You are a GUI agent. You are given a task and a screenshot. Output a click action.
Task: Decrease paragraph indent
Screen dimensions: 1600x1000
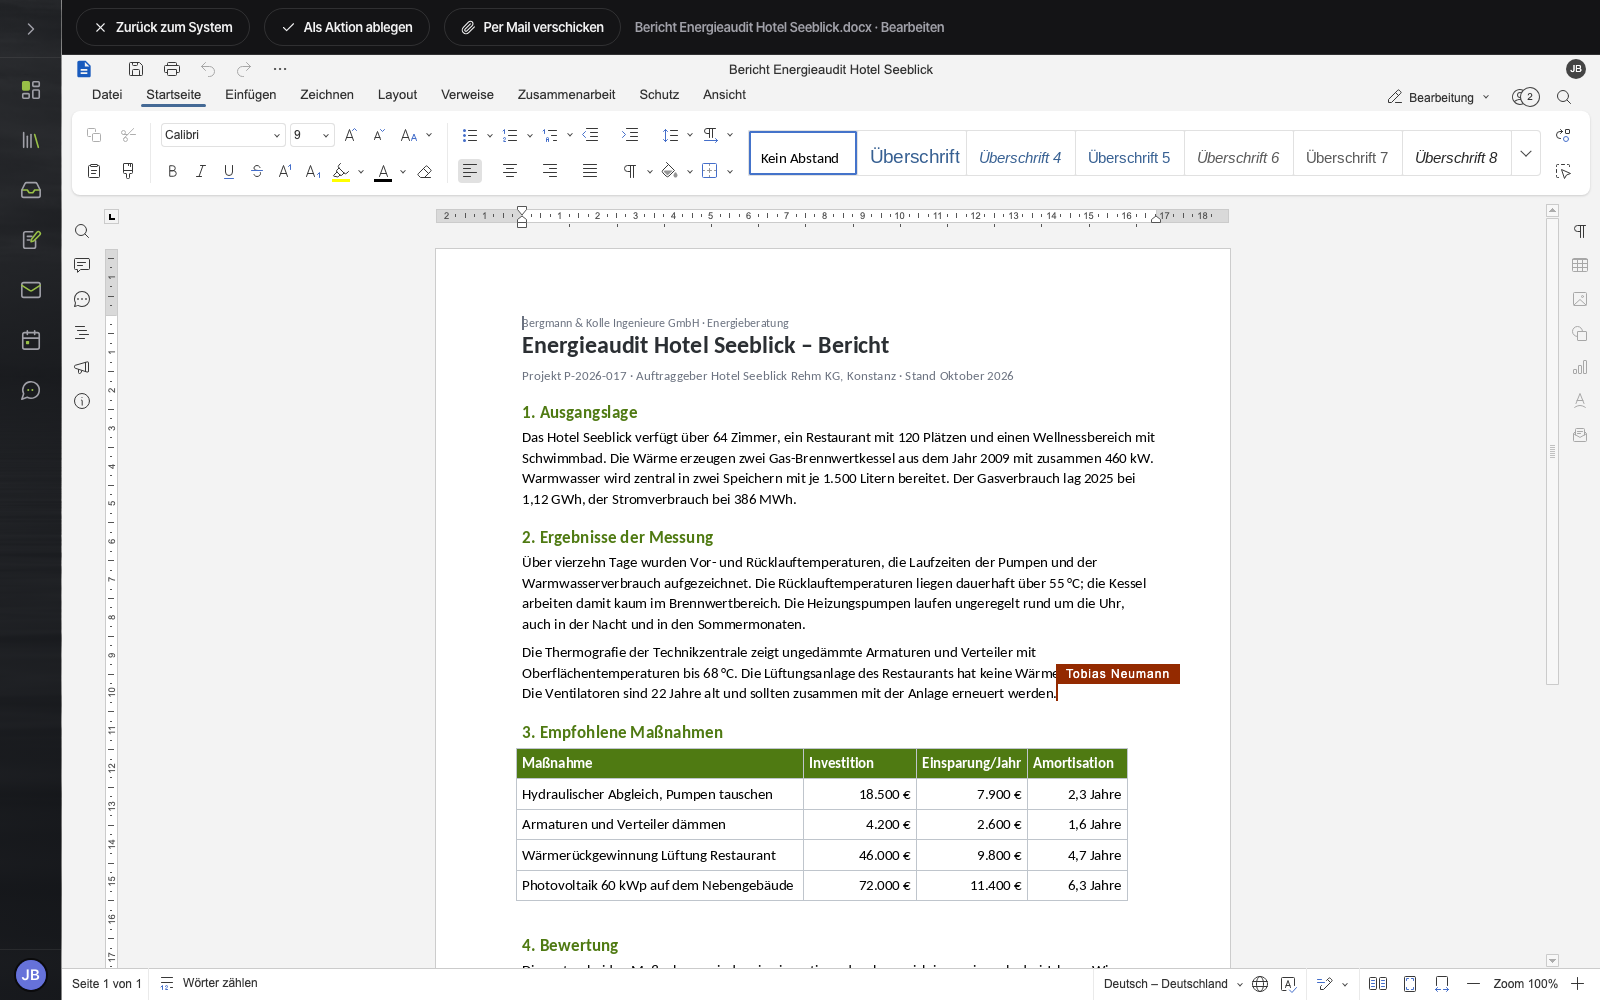click(590, 135)
